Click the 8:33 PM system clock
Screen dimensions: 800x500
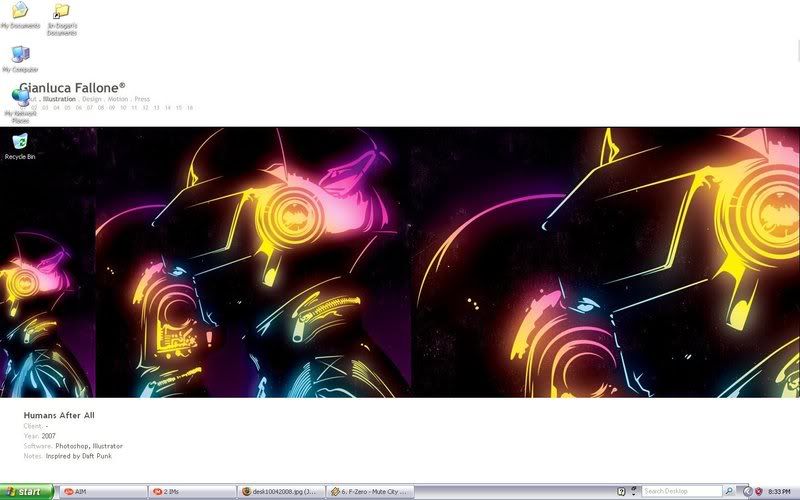tap(780, 492)
